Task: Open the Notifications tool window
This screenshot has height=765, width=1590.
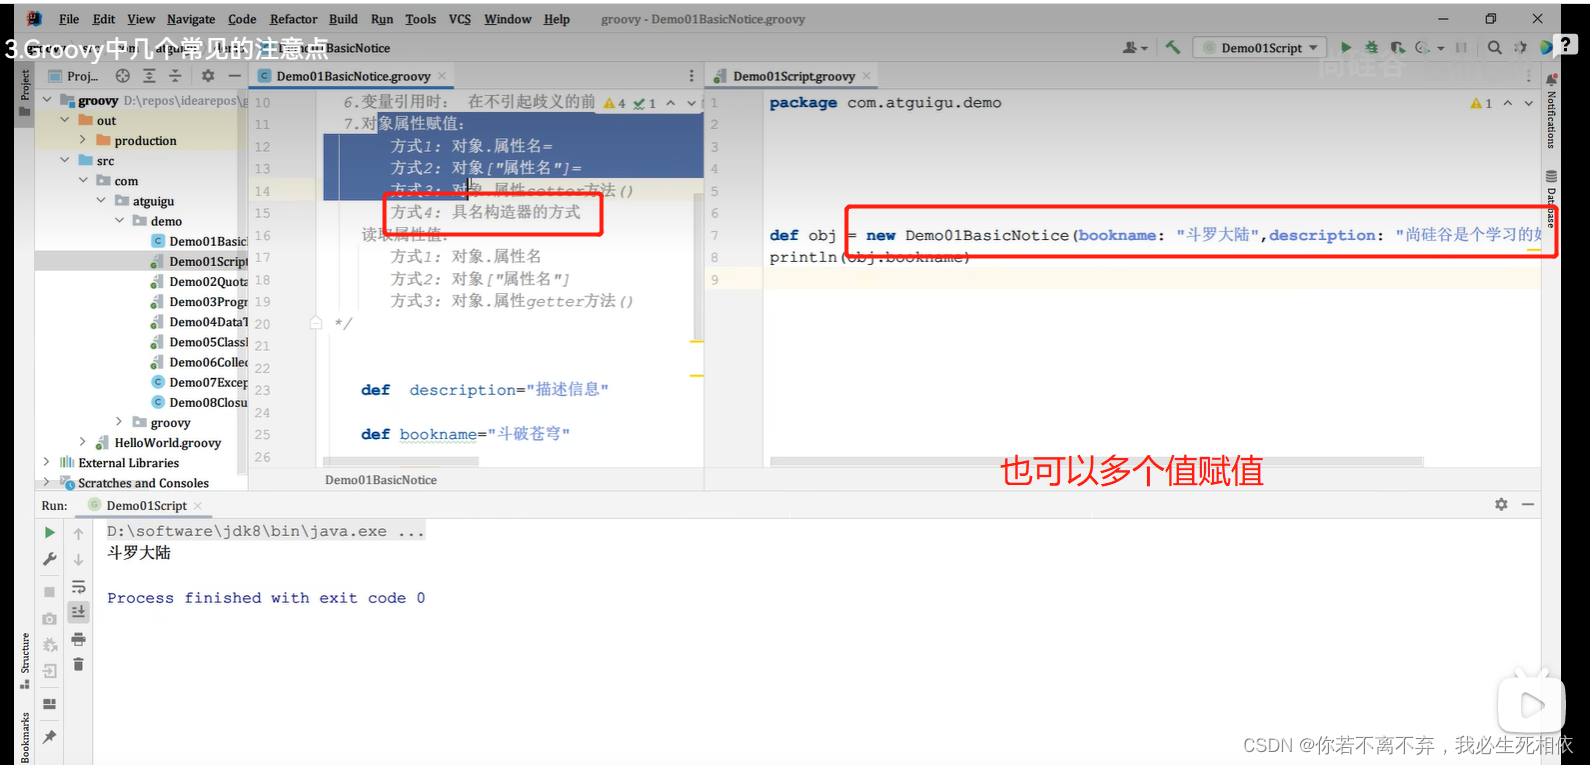Action: click(1551, 110)
